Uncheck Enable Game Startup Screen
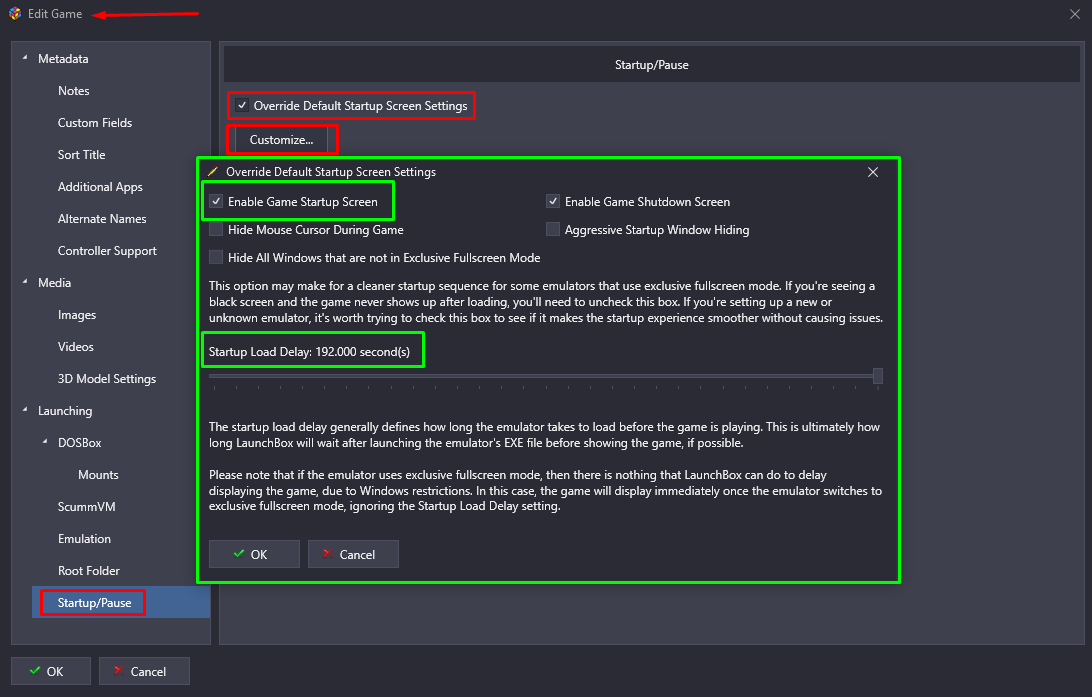This screenshot has height=697, width=1092. [x=216, y=202]
